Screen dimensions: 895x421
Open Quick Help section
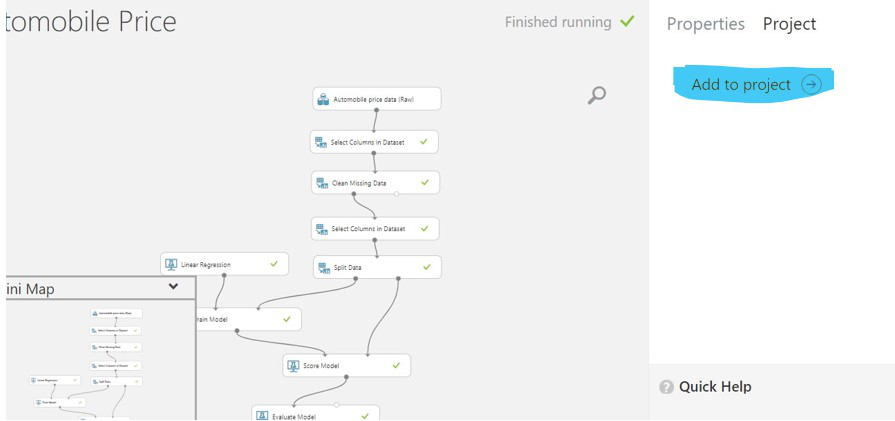(x=714, y=387)
